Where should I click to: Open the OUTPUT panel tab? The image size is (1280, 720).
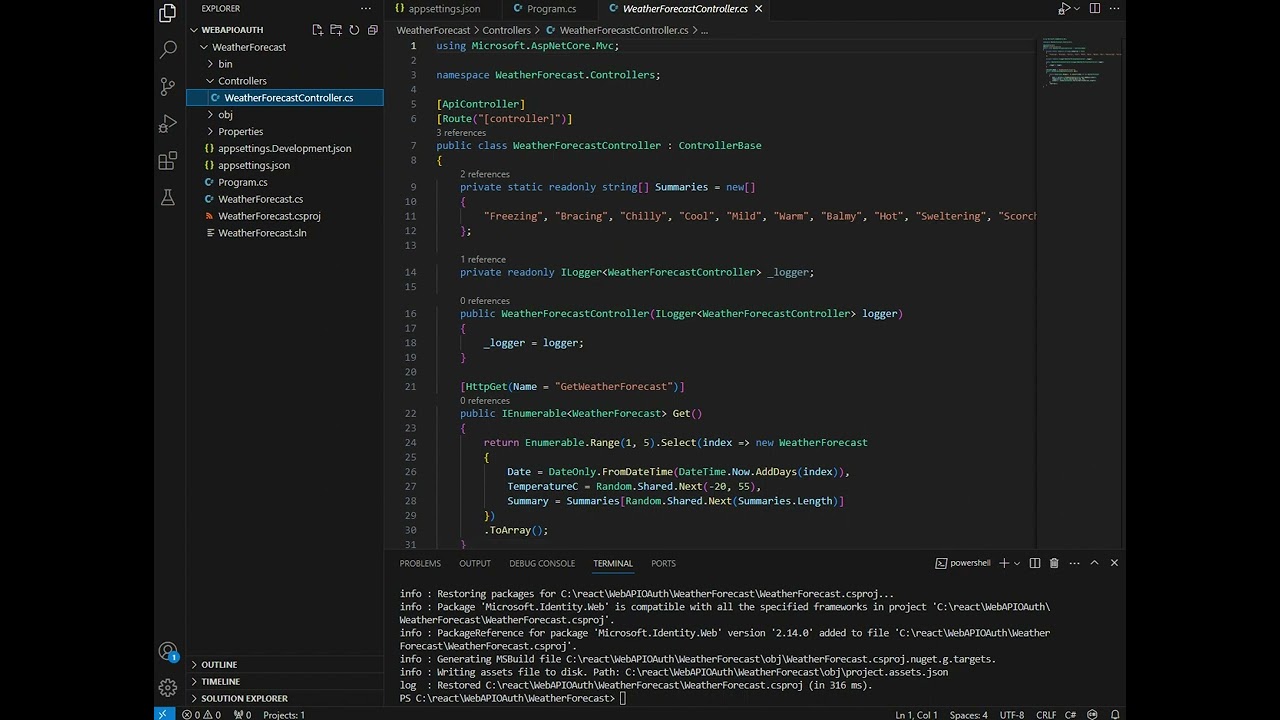[x=475, y=563]
